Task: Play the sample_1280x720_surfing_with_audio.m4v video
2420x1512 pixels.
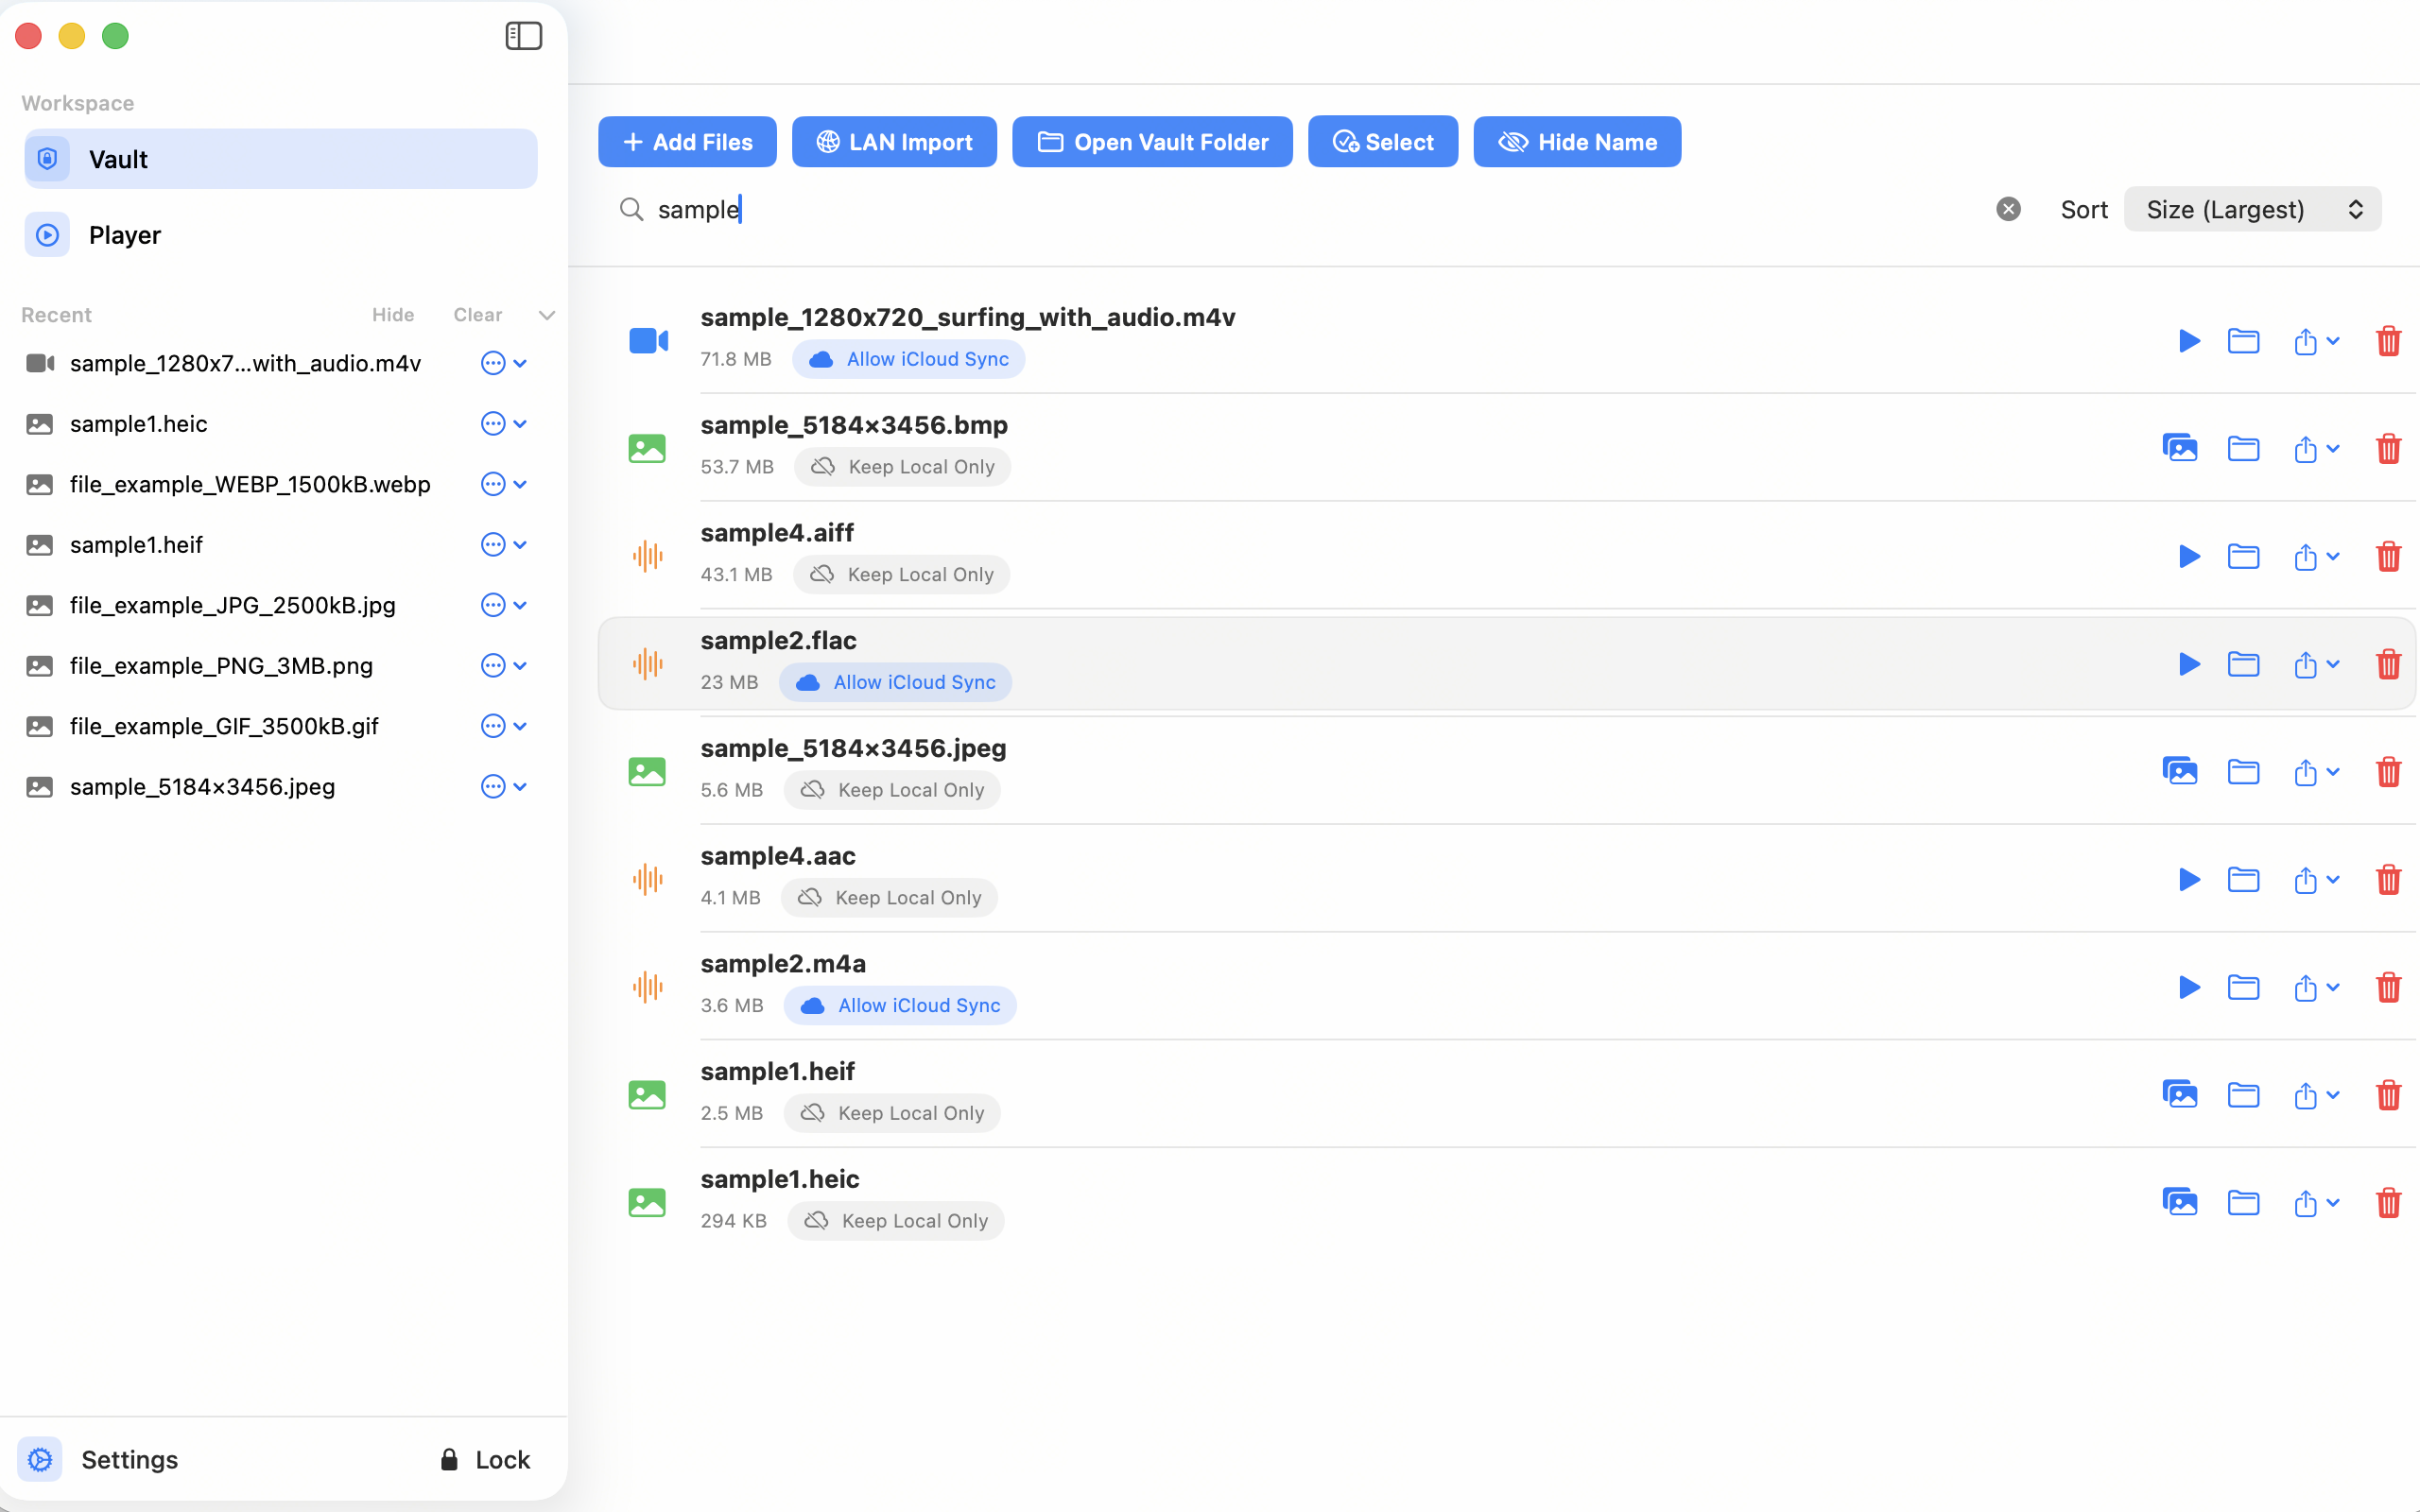Action: coord(2188,341)
